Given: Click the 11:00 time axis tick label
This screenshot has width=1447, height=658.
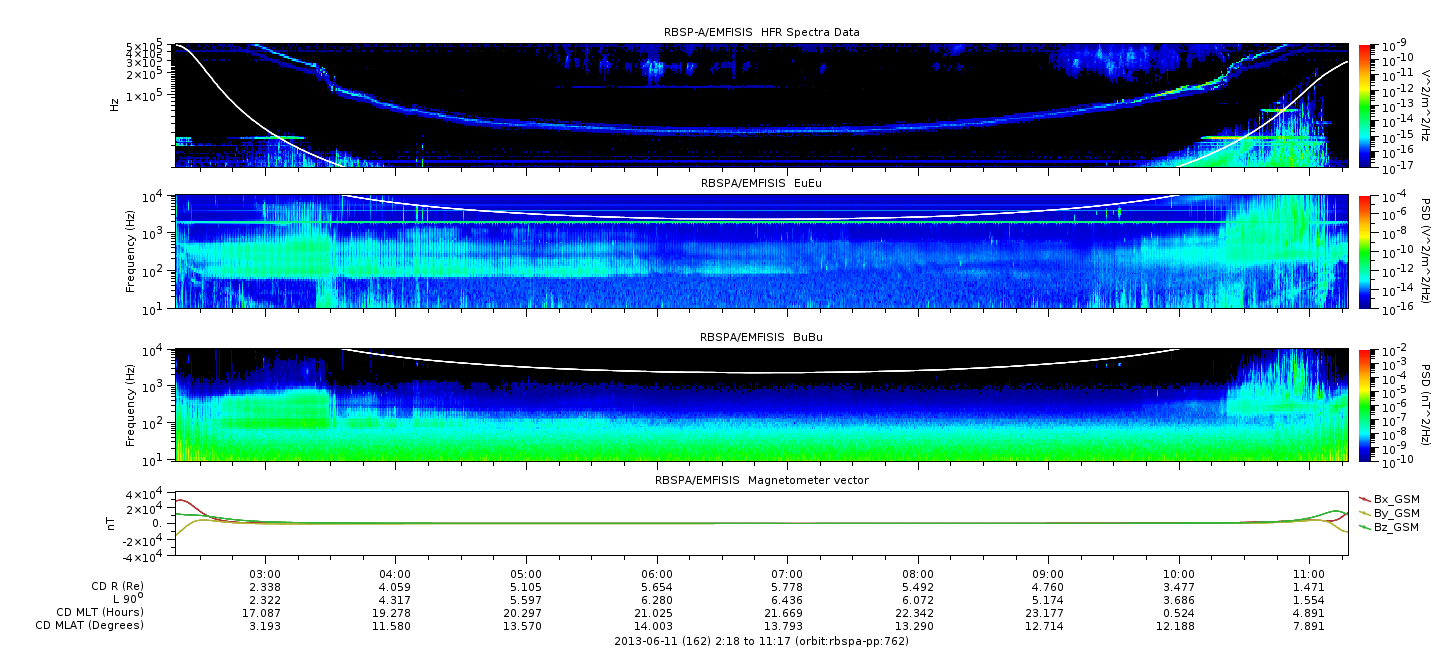Looking at the screenshot, I should (x=1309, y=574).
